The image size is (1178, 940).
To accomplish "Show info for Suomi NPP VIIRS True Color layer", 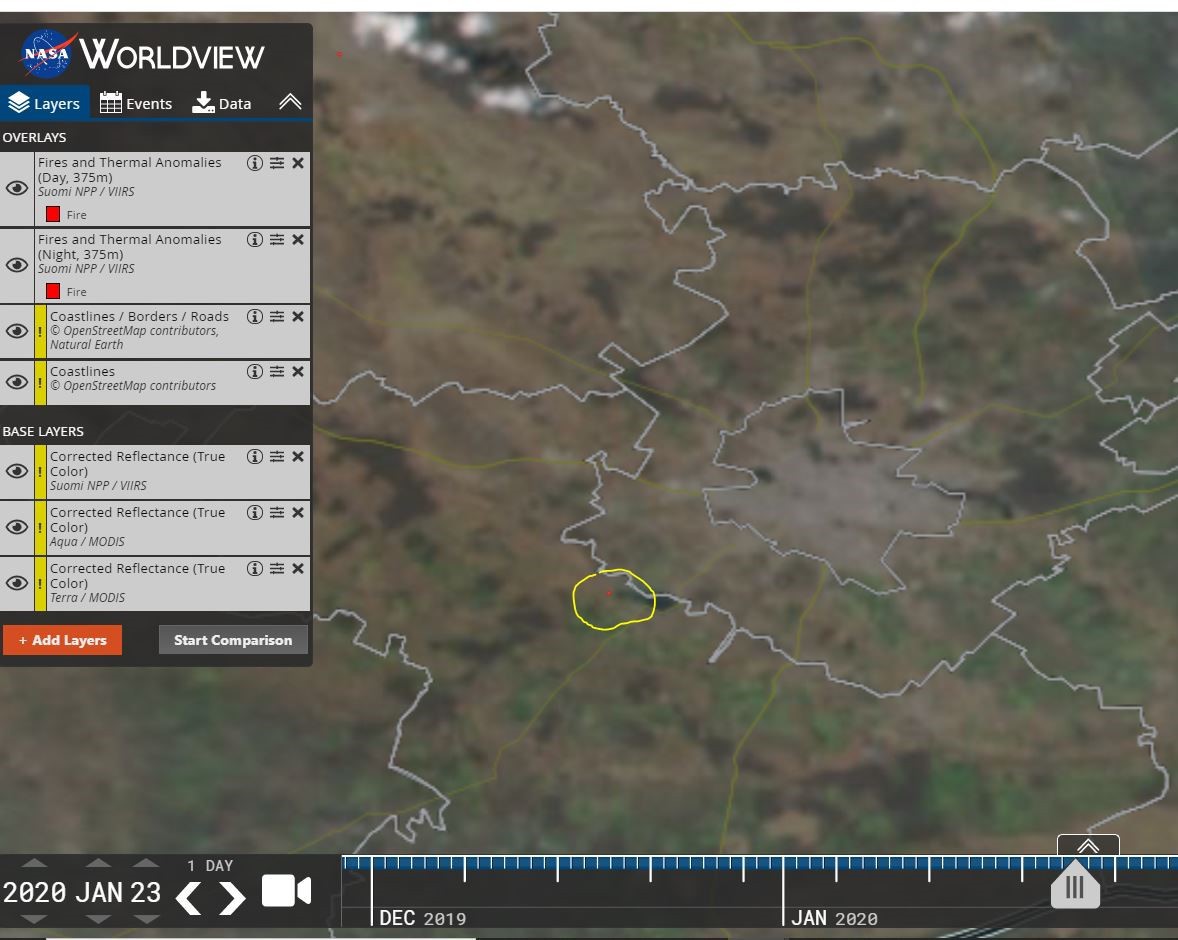I will point(255,456).
